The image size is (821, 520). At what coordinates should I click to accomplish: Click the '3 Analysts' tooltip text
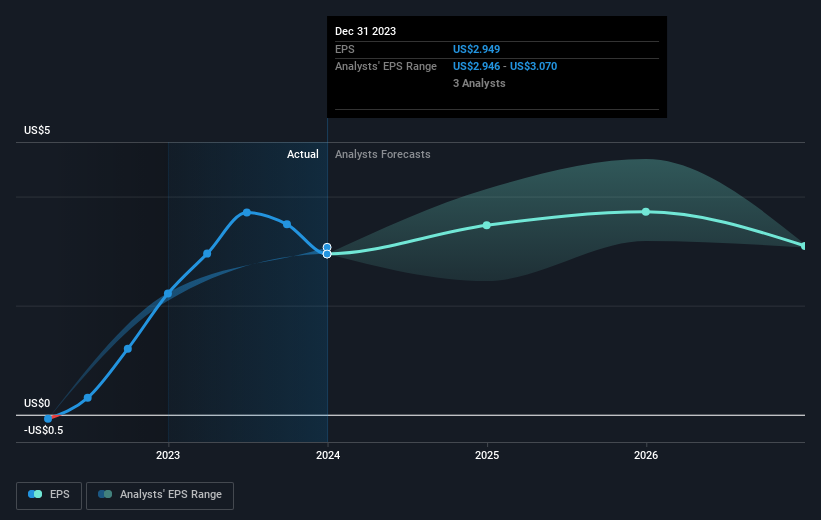coord(479,83)
